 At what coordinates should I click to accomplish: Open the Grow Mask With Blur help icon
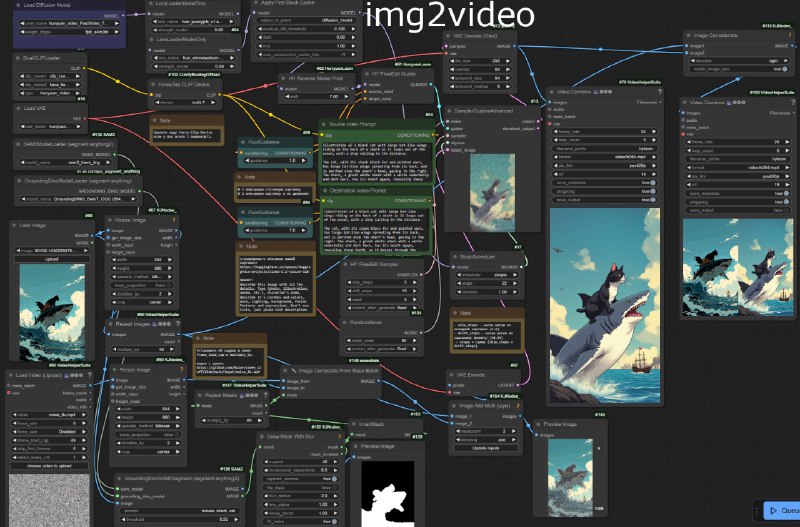click(x=339, y=437)
